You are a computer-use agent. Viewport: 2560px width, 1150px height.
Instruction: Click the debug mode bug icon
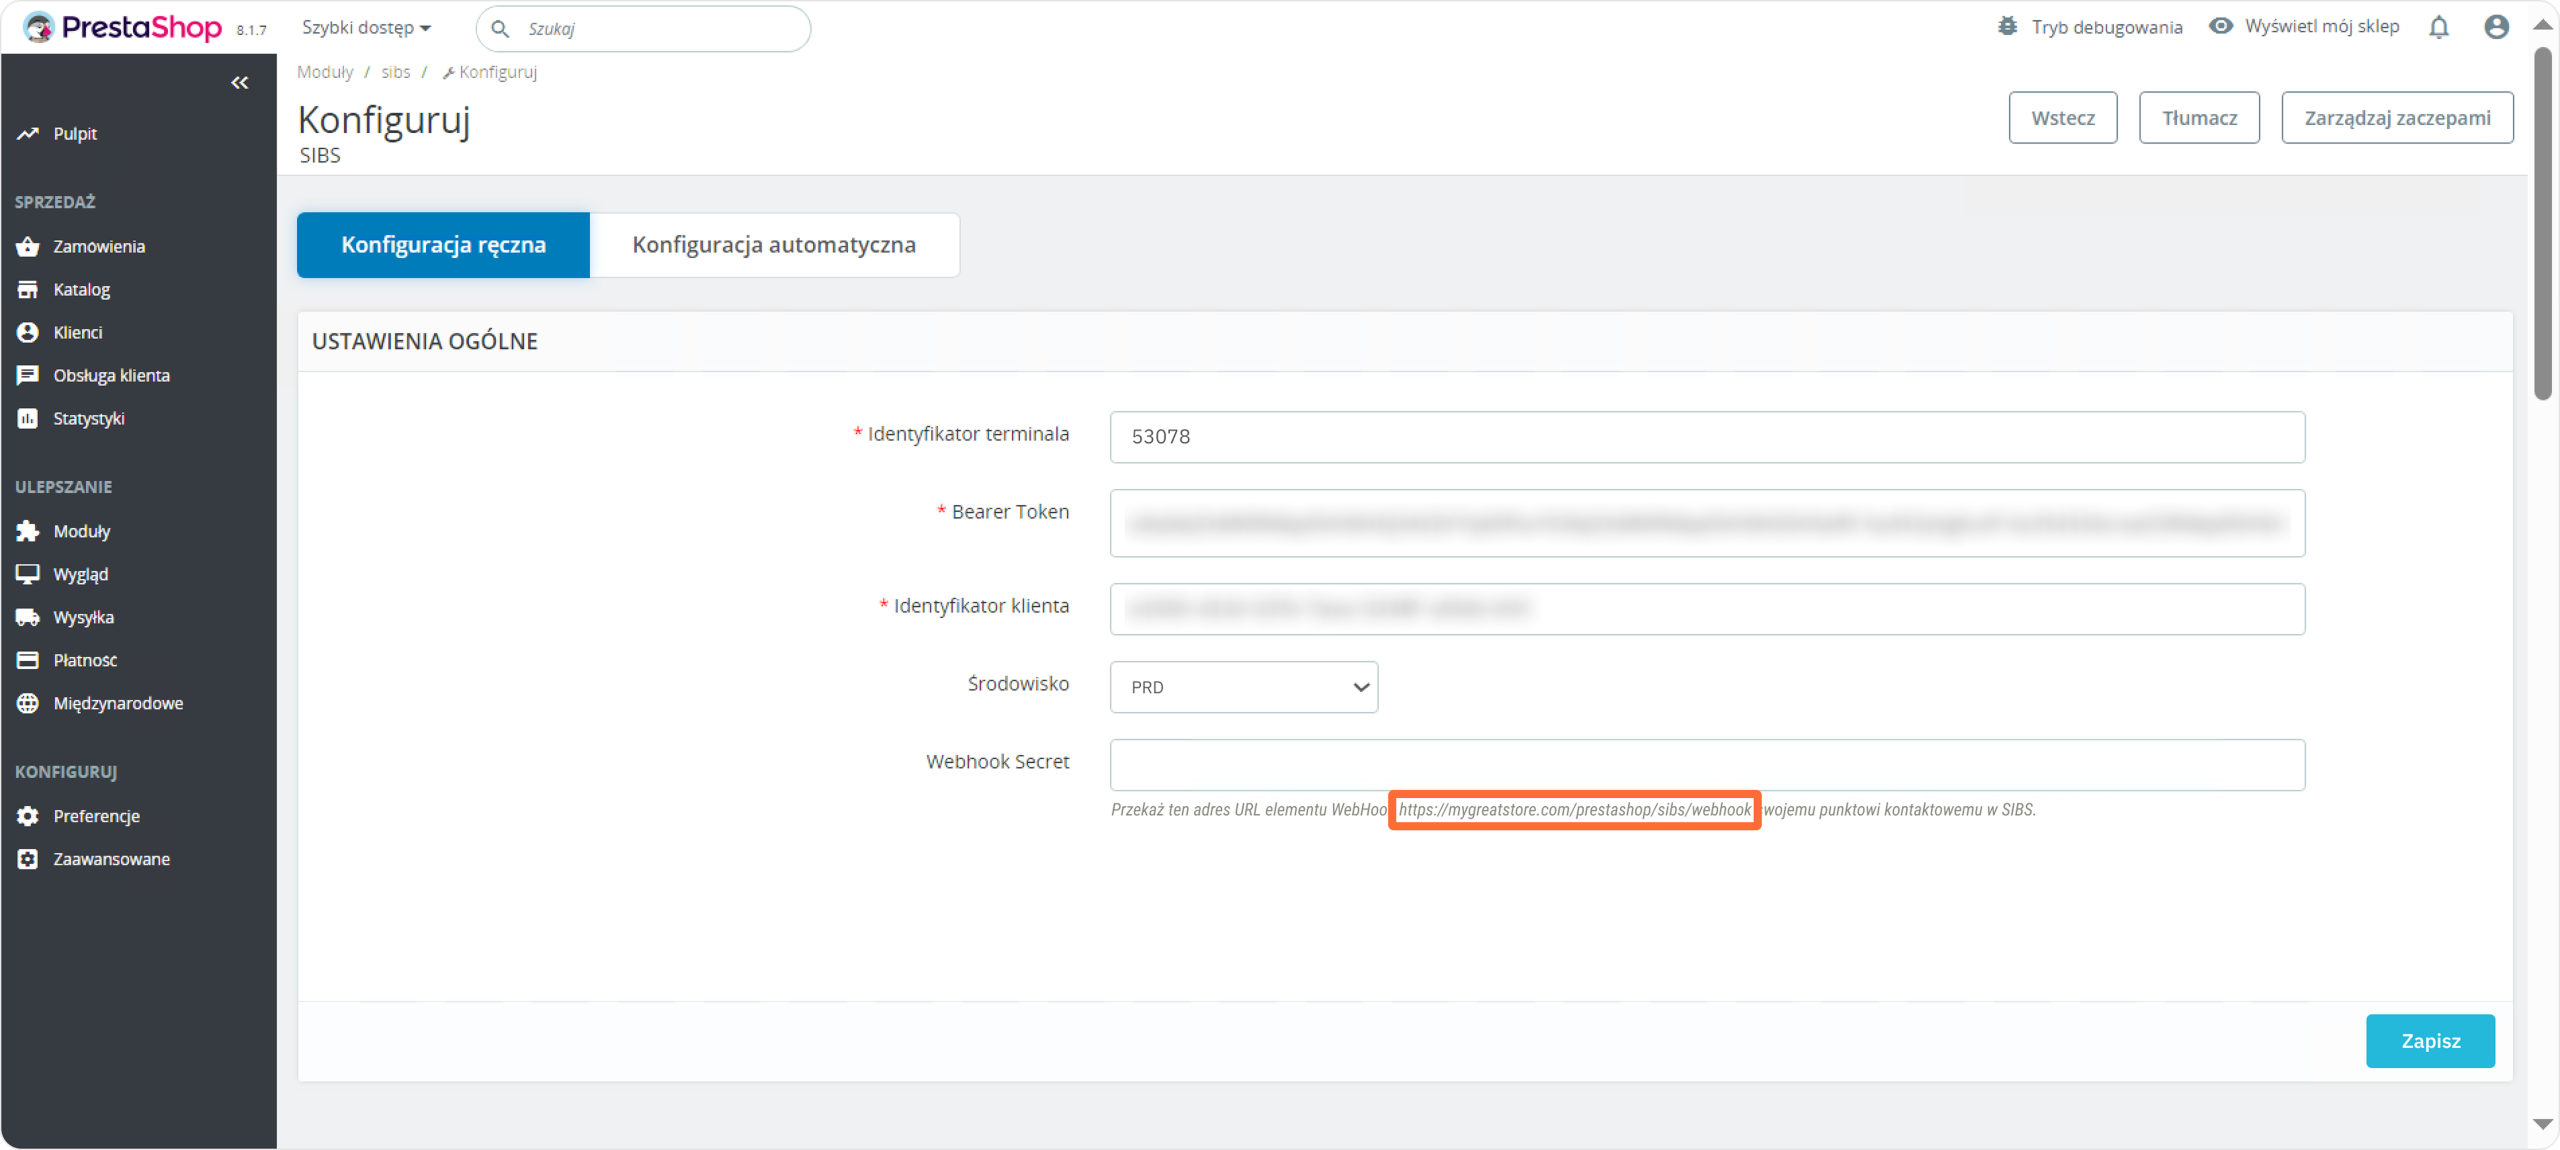2007,27
